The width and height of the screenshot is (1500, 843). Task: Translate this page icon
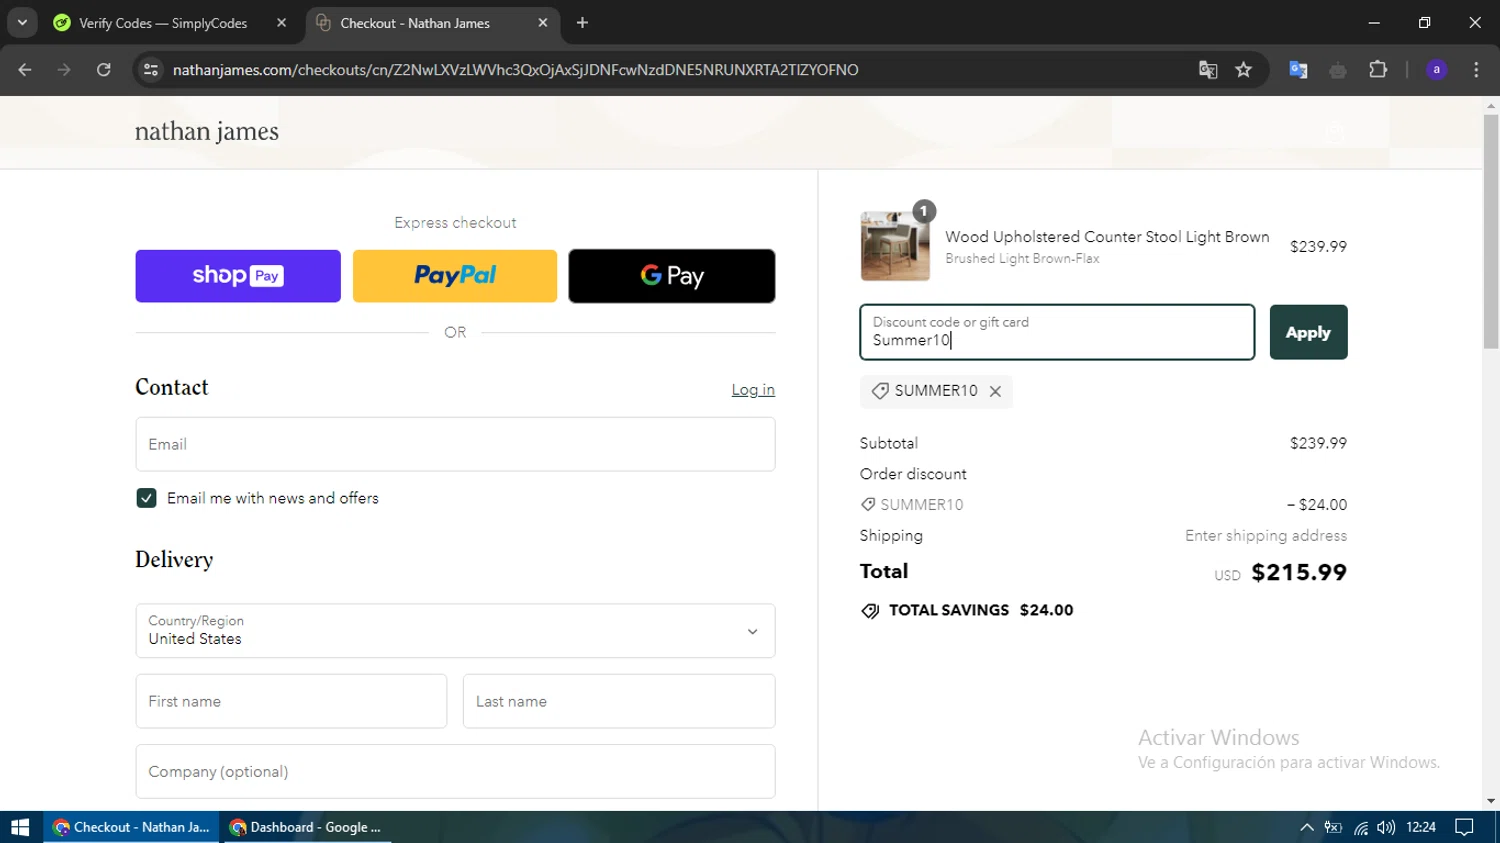[1208, 70]
